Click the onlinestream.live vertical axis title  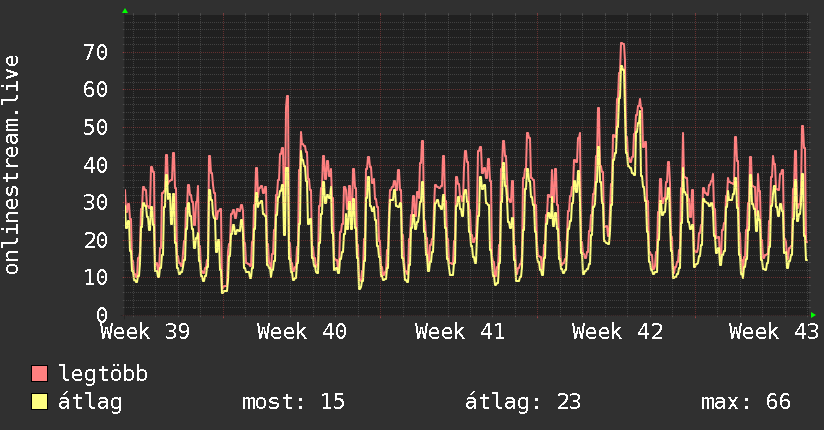click(11, 165)
